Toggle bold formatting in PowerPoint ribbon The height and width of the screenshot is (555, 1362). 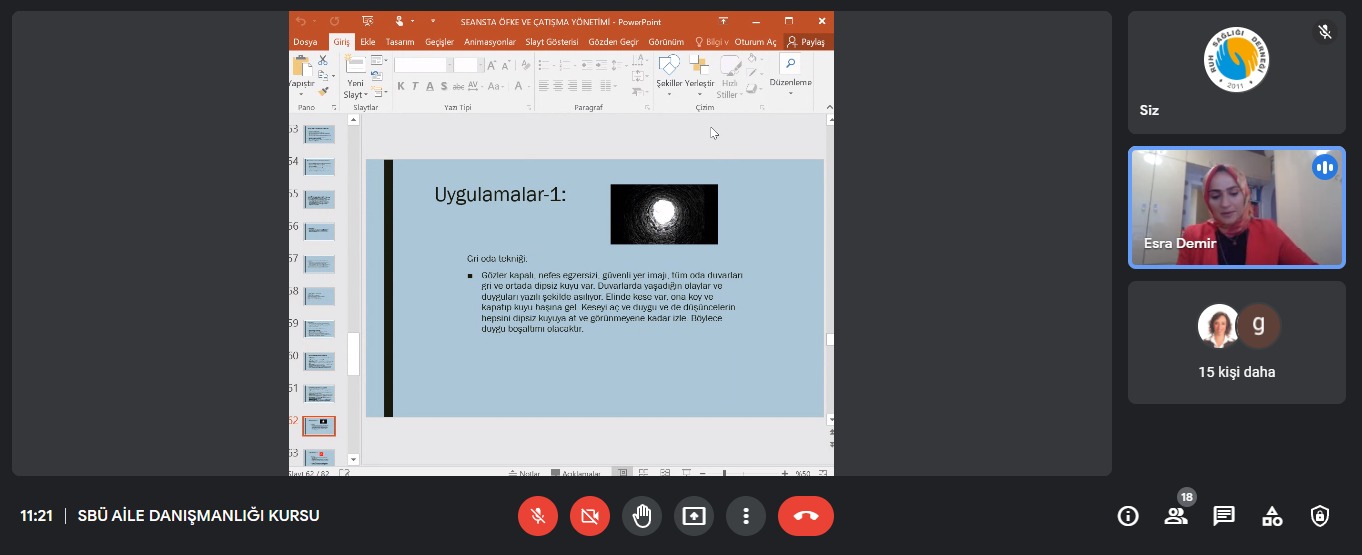coord(400,86)
